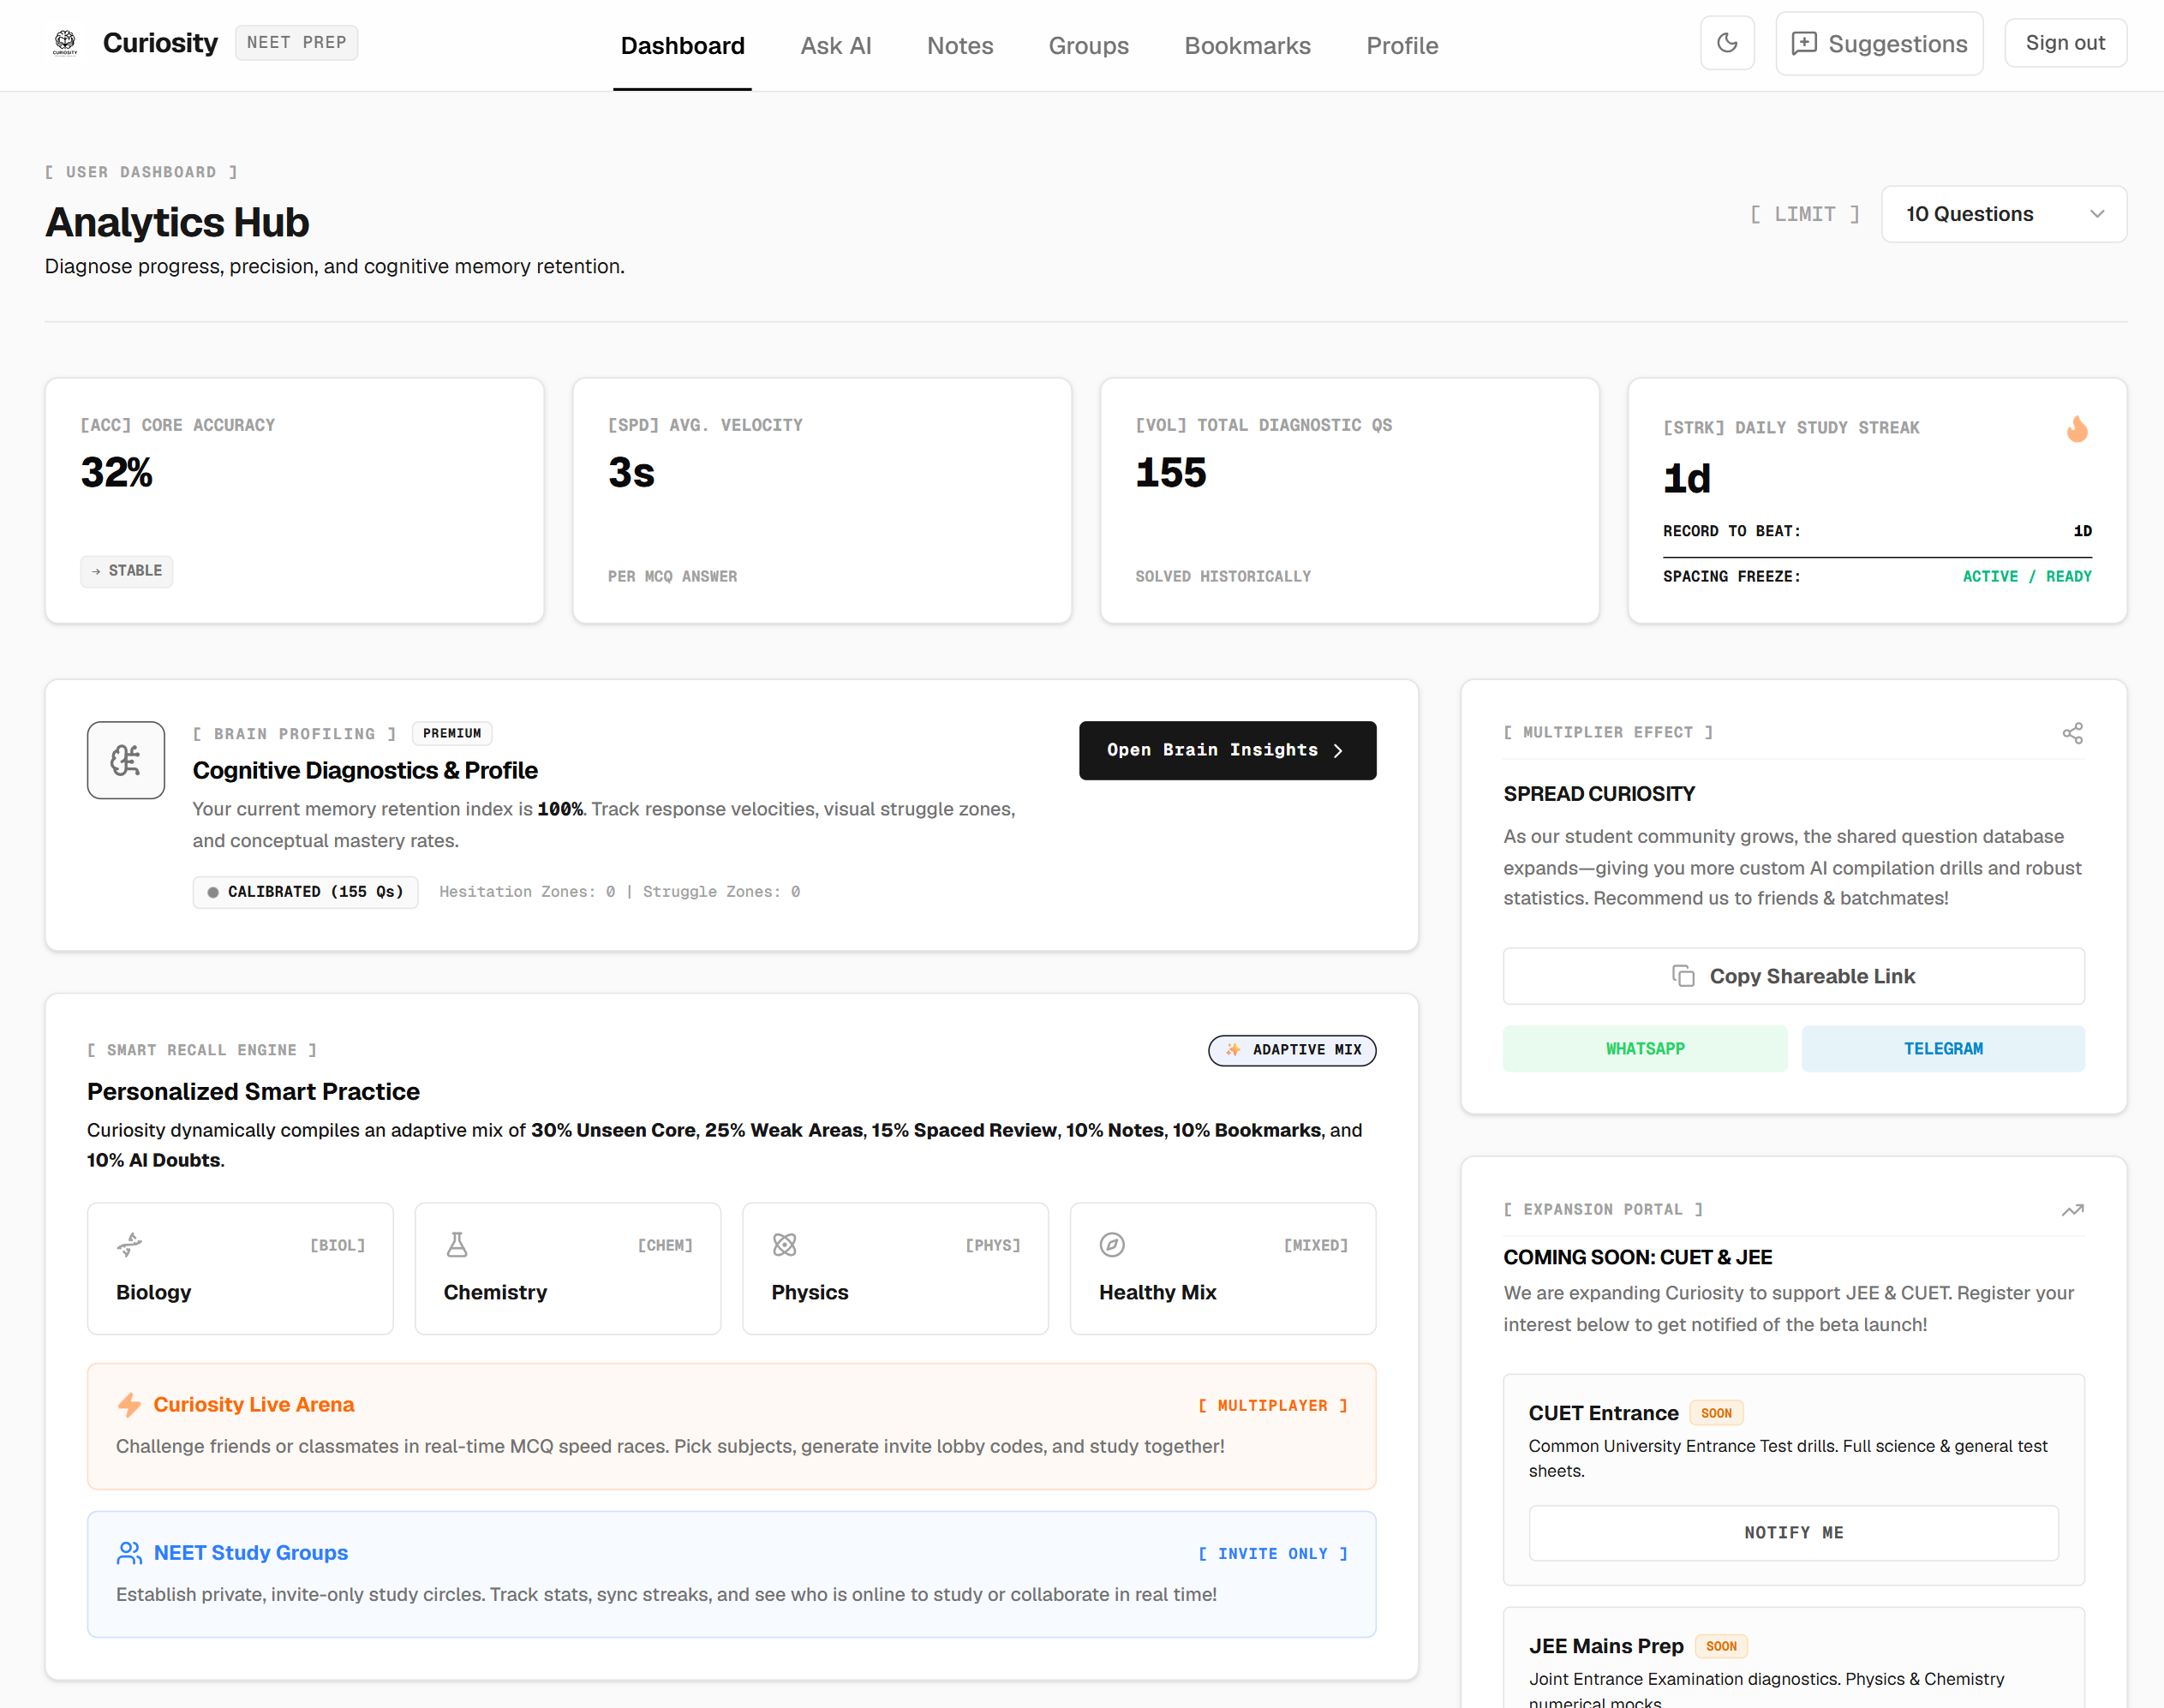
Task: Open the Suggestions feedback button
Action: 1879,43
